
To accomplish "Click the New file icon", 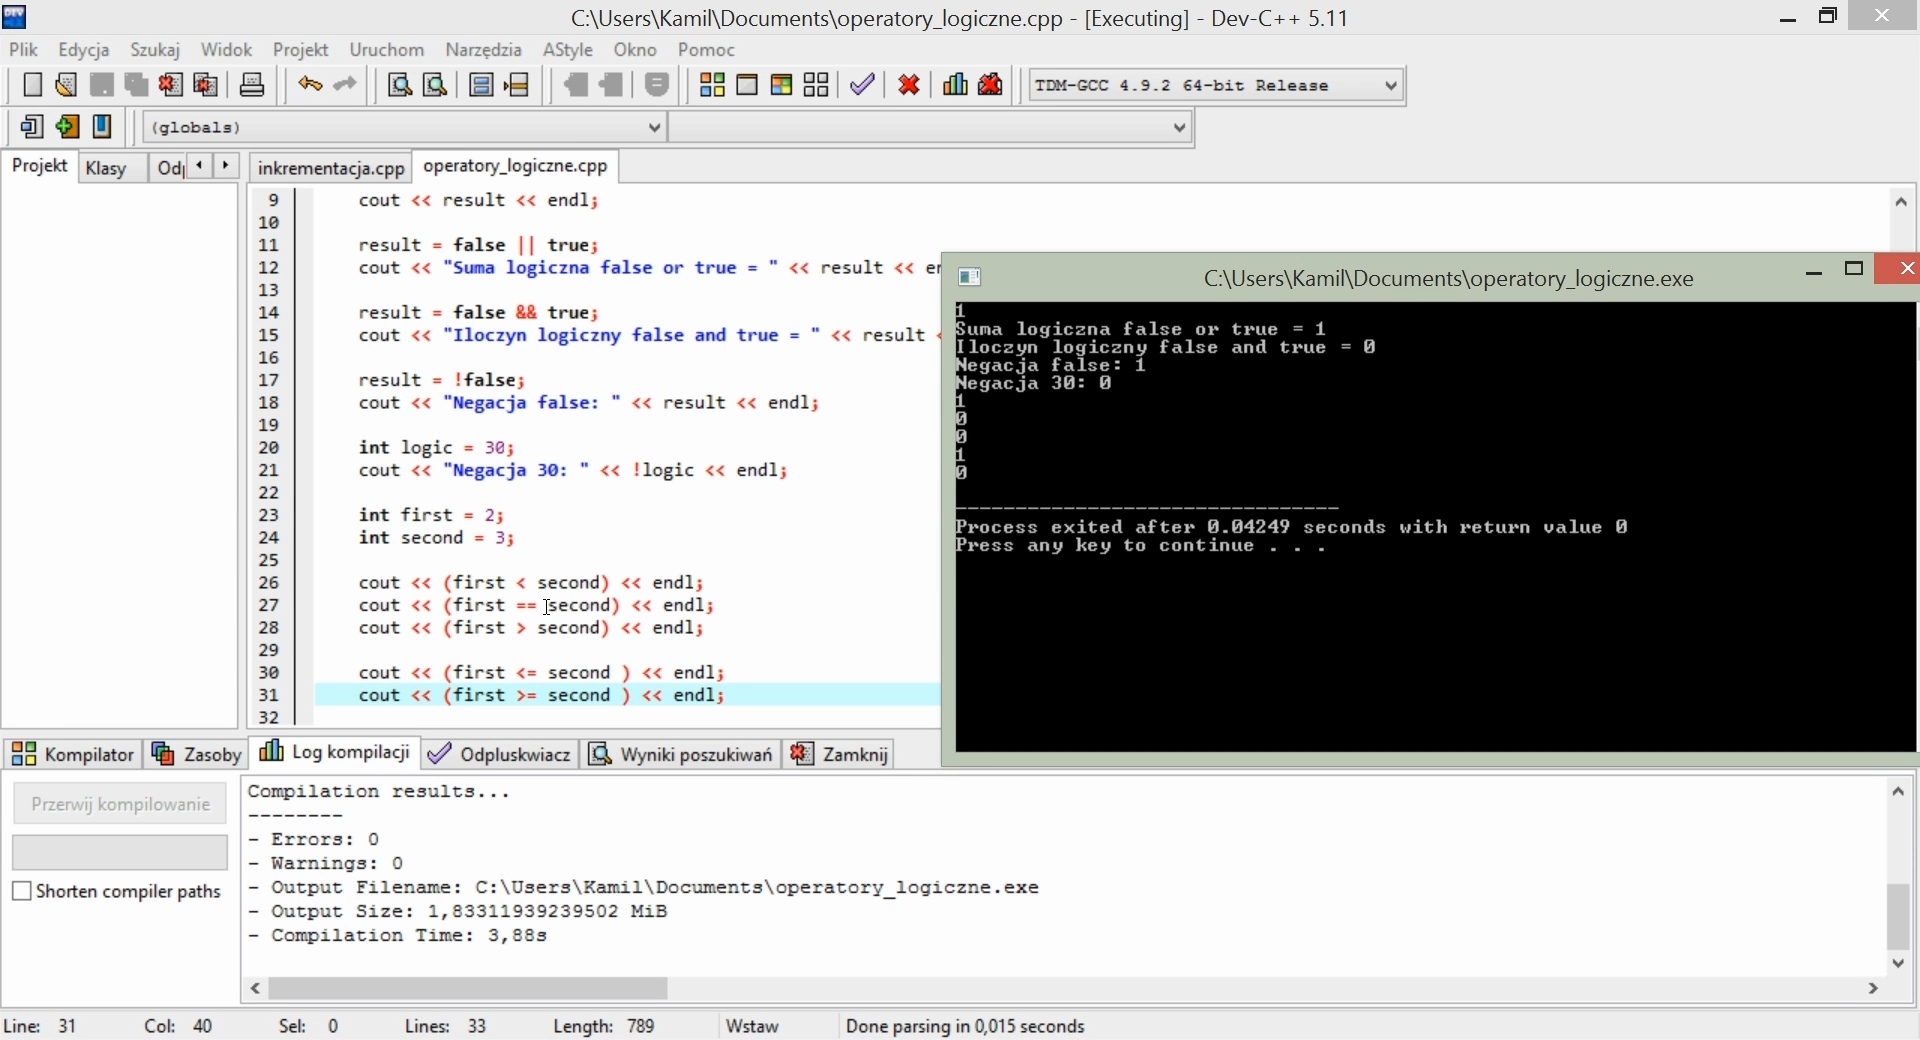I will pos(32,86).
